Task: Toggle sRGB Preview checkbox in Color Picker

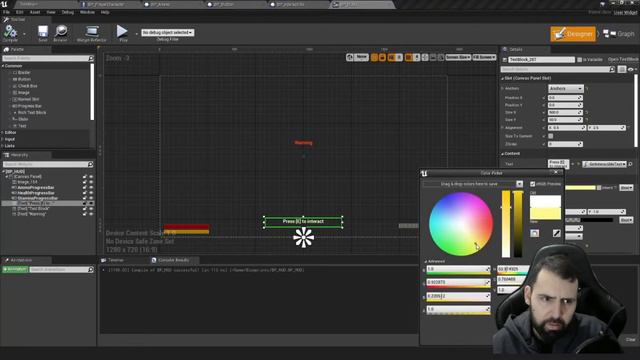Action: tap(532, 184)
